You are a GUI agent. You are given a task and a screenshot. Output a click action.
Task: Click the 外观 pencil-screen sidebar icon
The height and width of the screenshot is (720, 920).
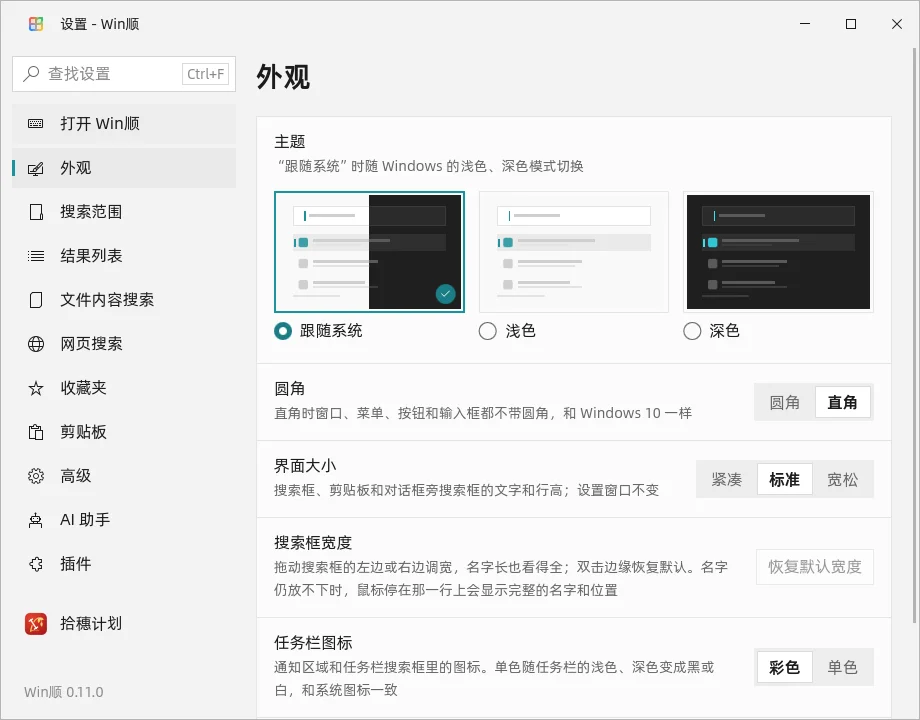36,169
